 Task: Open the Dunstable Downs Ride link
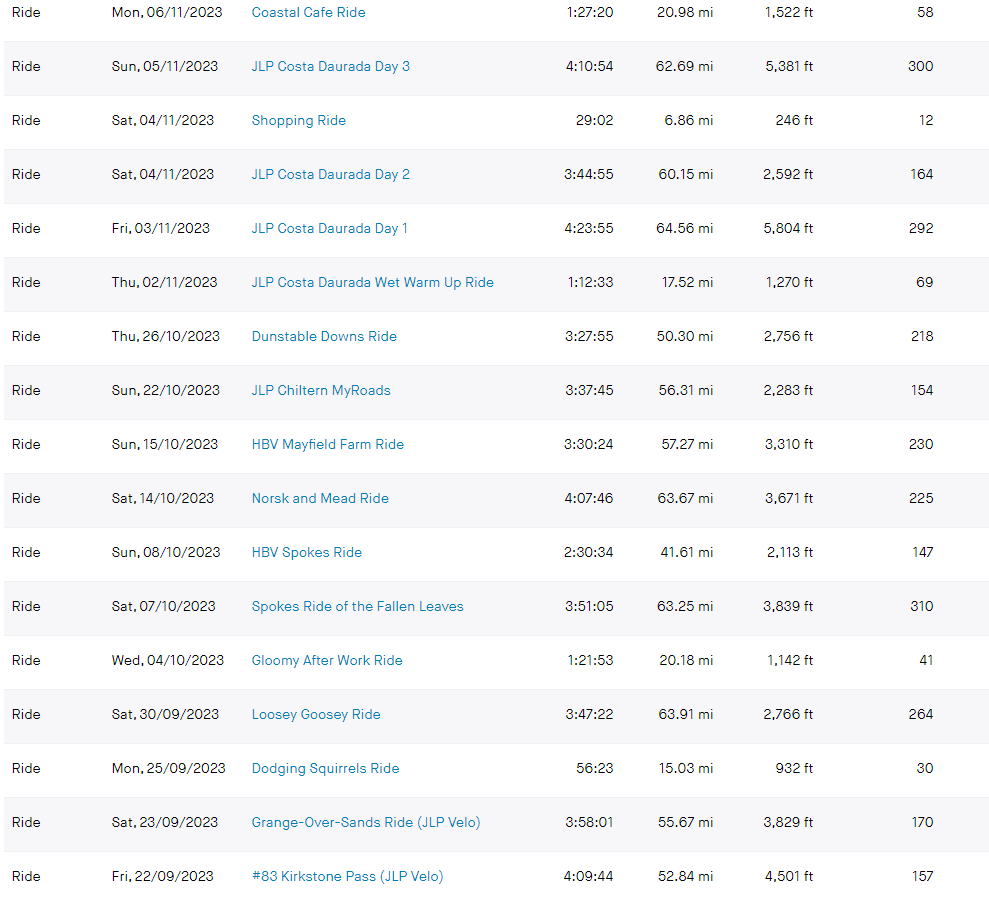coord(324,337)
